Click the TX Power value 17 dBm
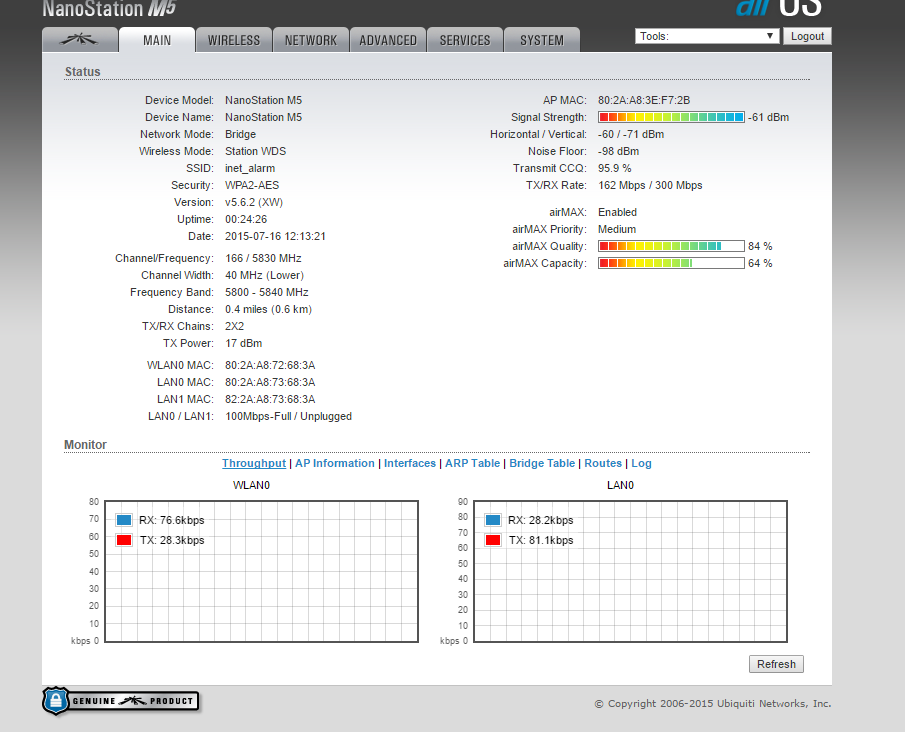Viewport: 905px width, 732px height. [x=244, y=343]
